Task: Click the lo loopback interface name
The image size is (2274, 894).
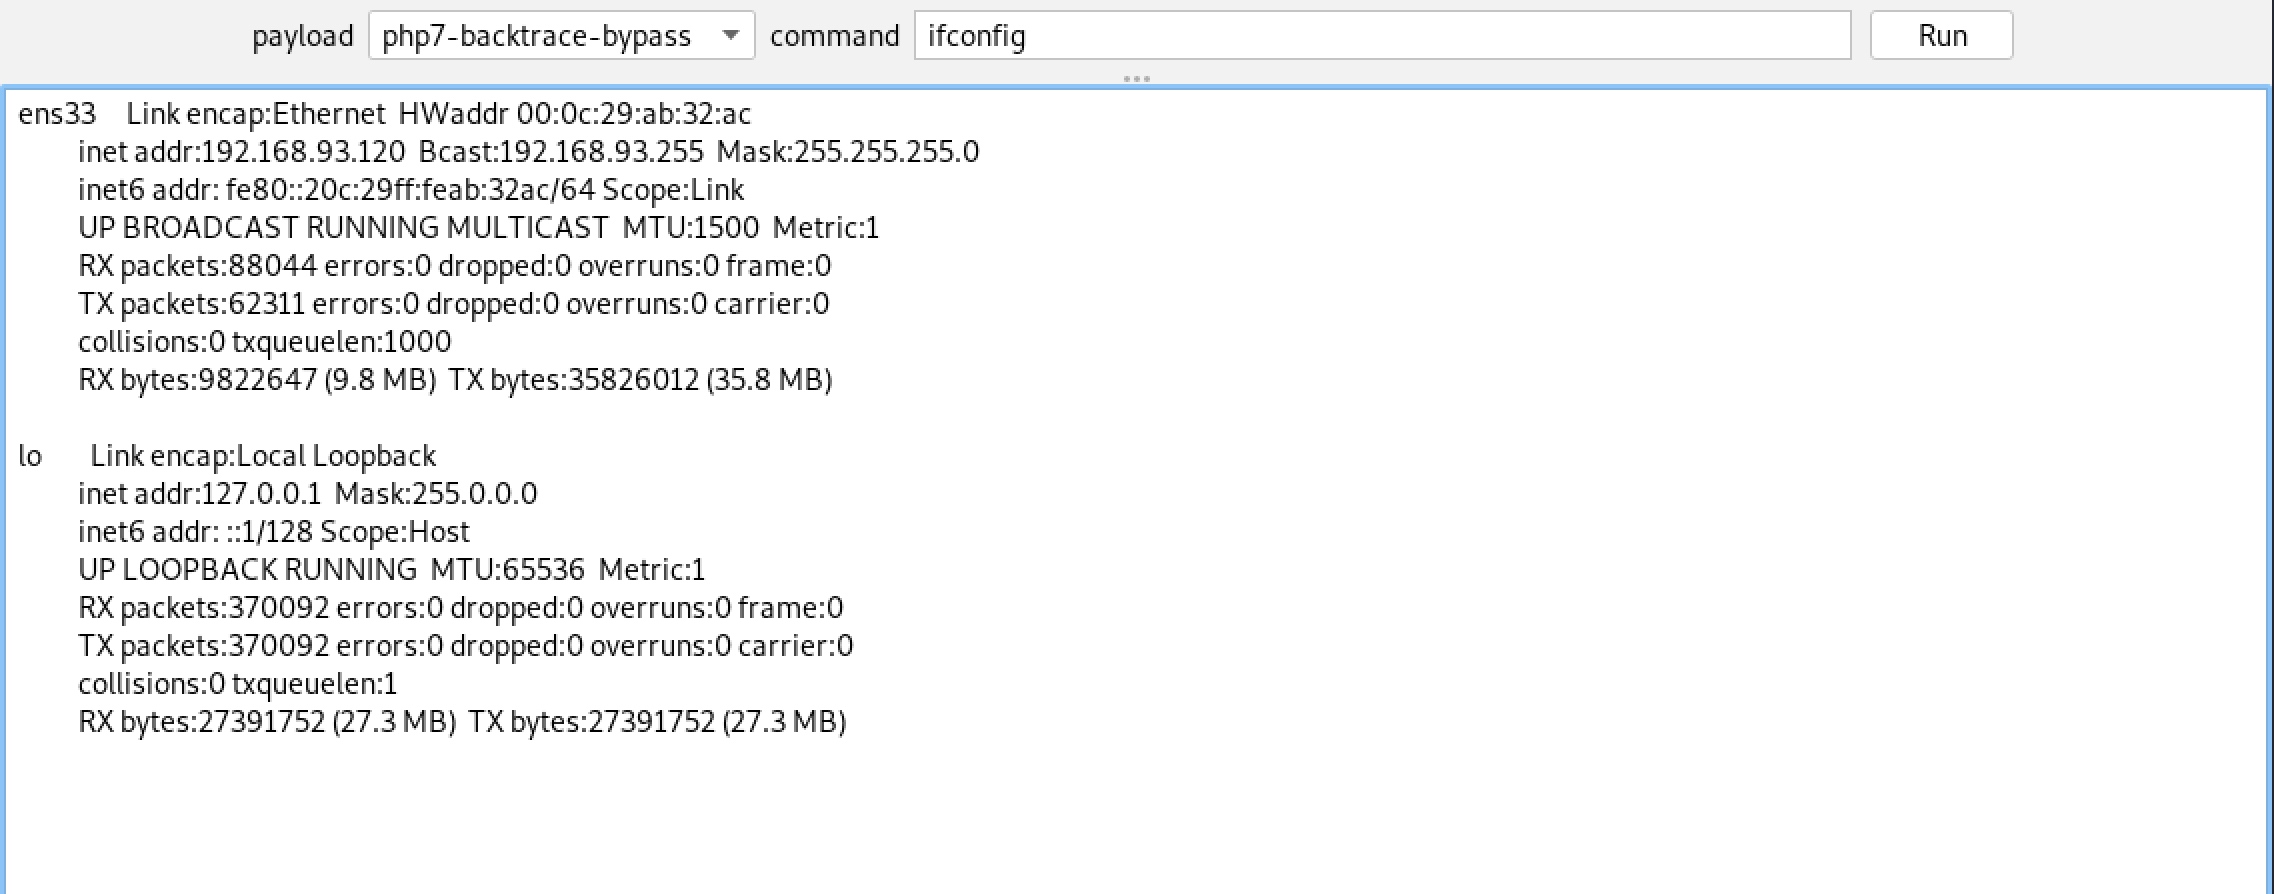Action: [30, 456]
